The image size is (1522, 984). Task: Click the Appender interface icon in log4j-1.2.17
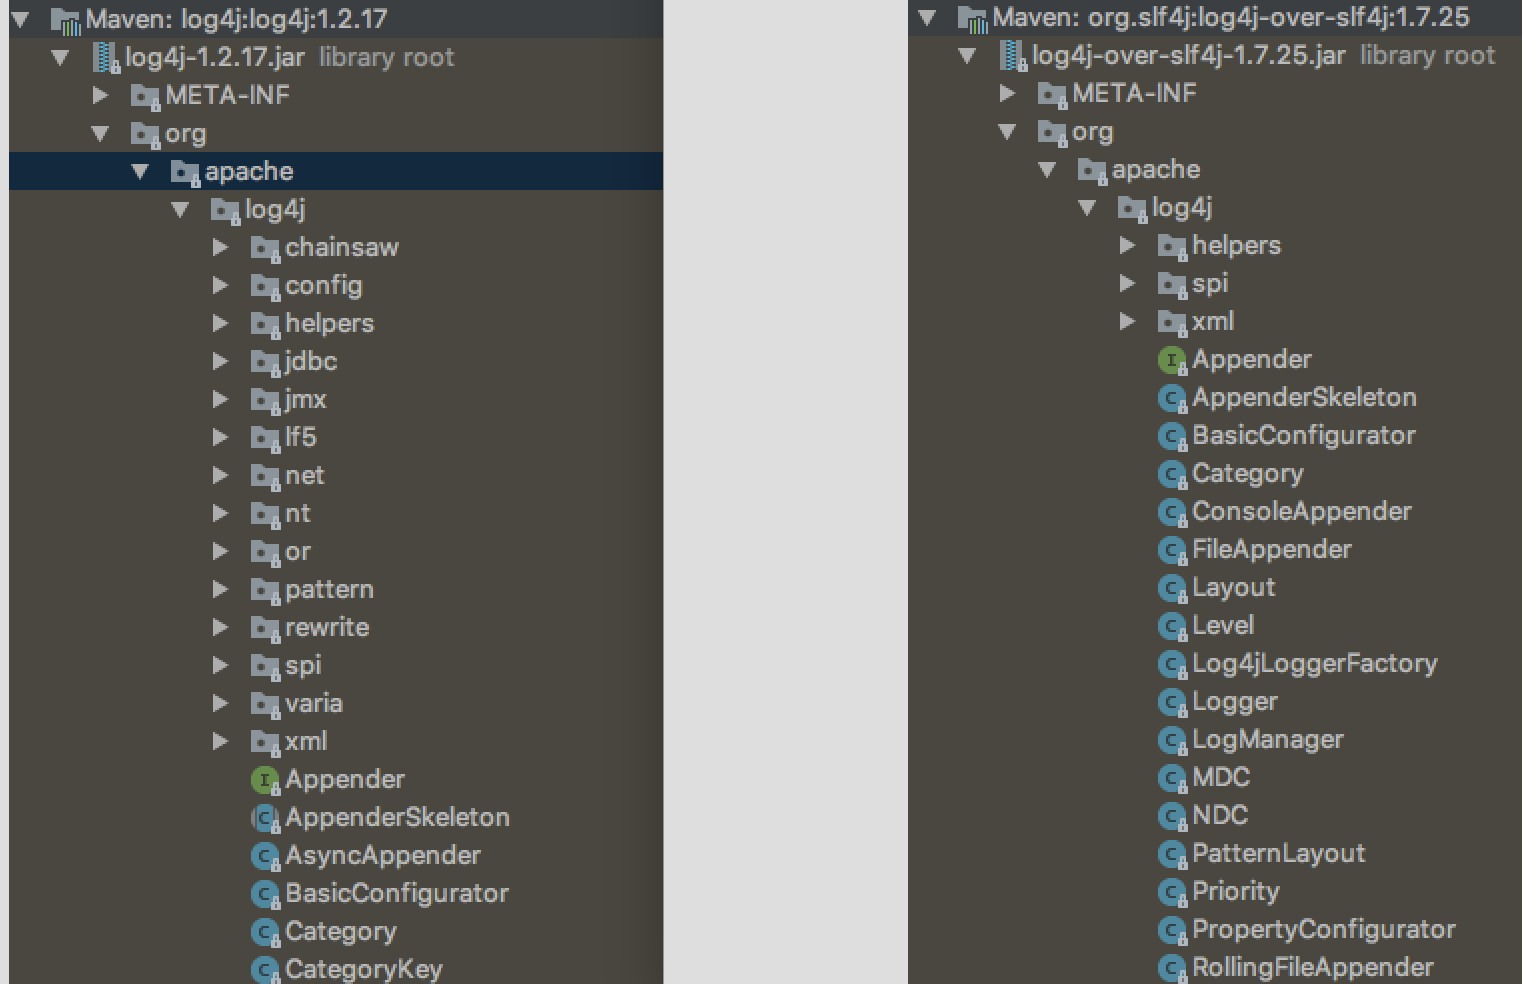click(265, 780)
